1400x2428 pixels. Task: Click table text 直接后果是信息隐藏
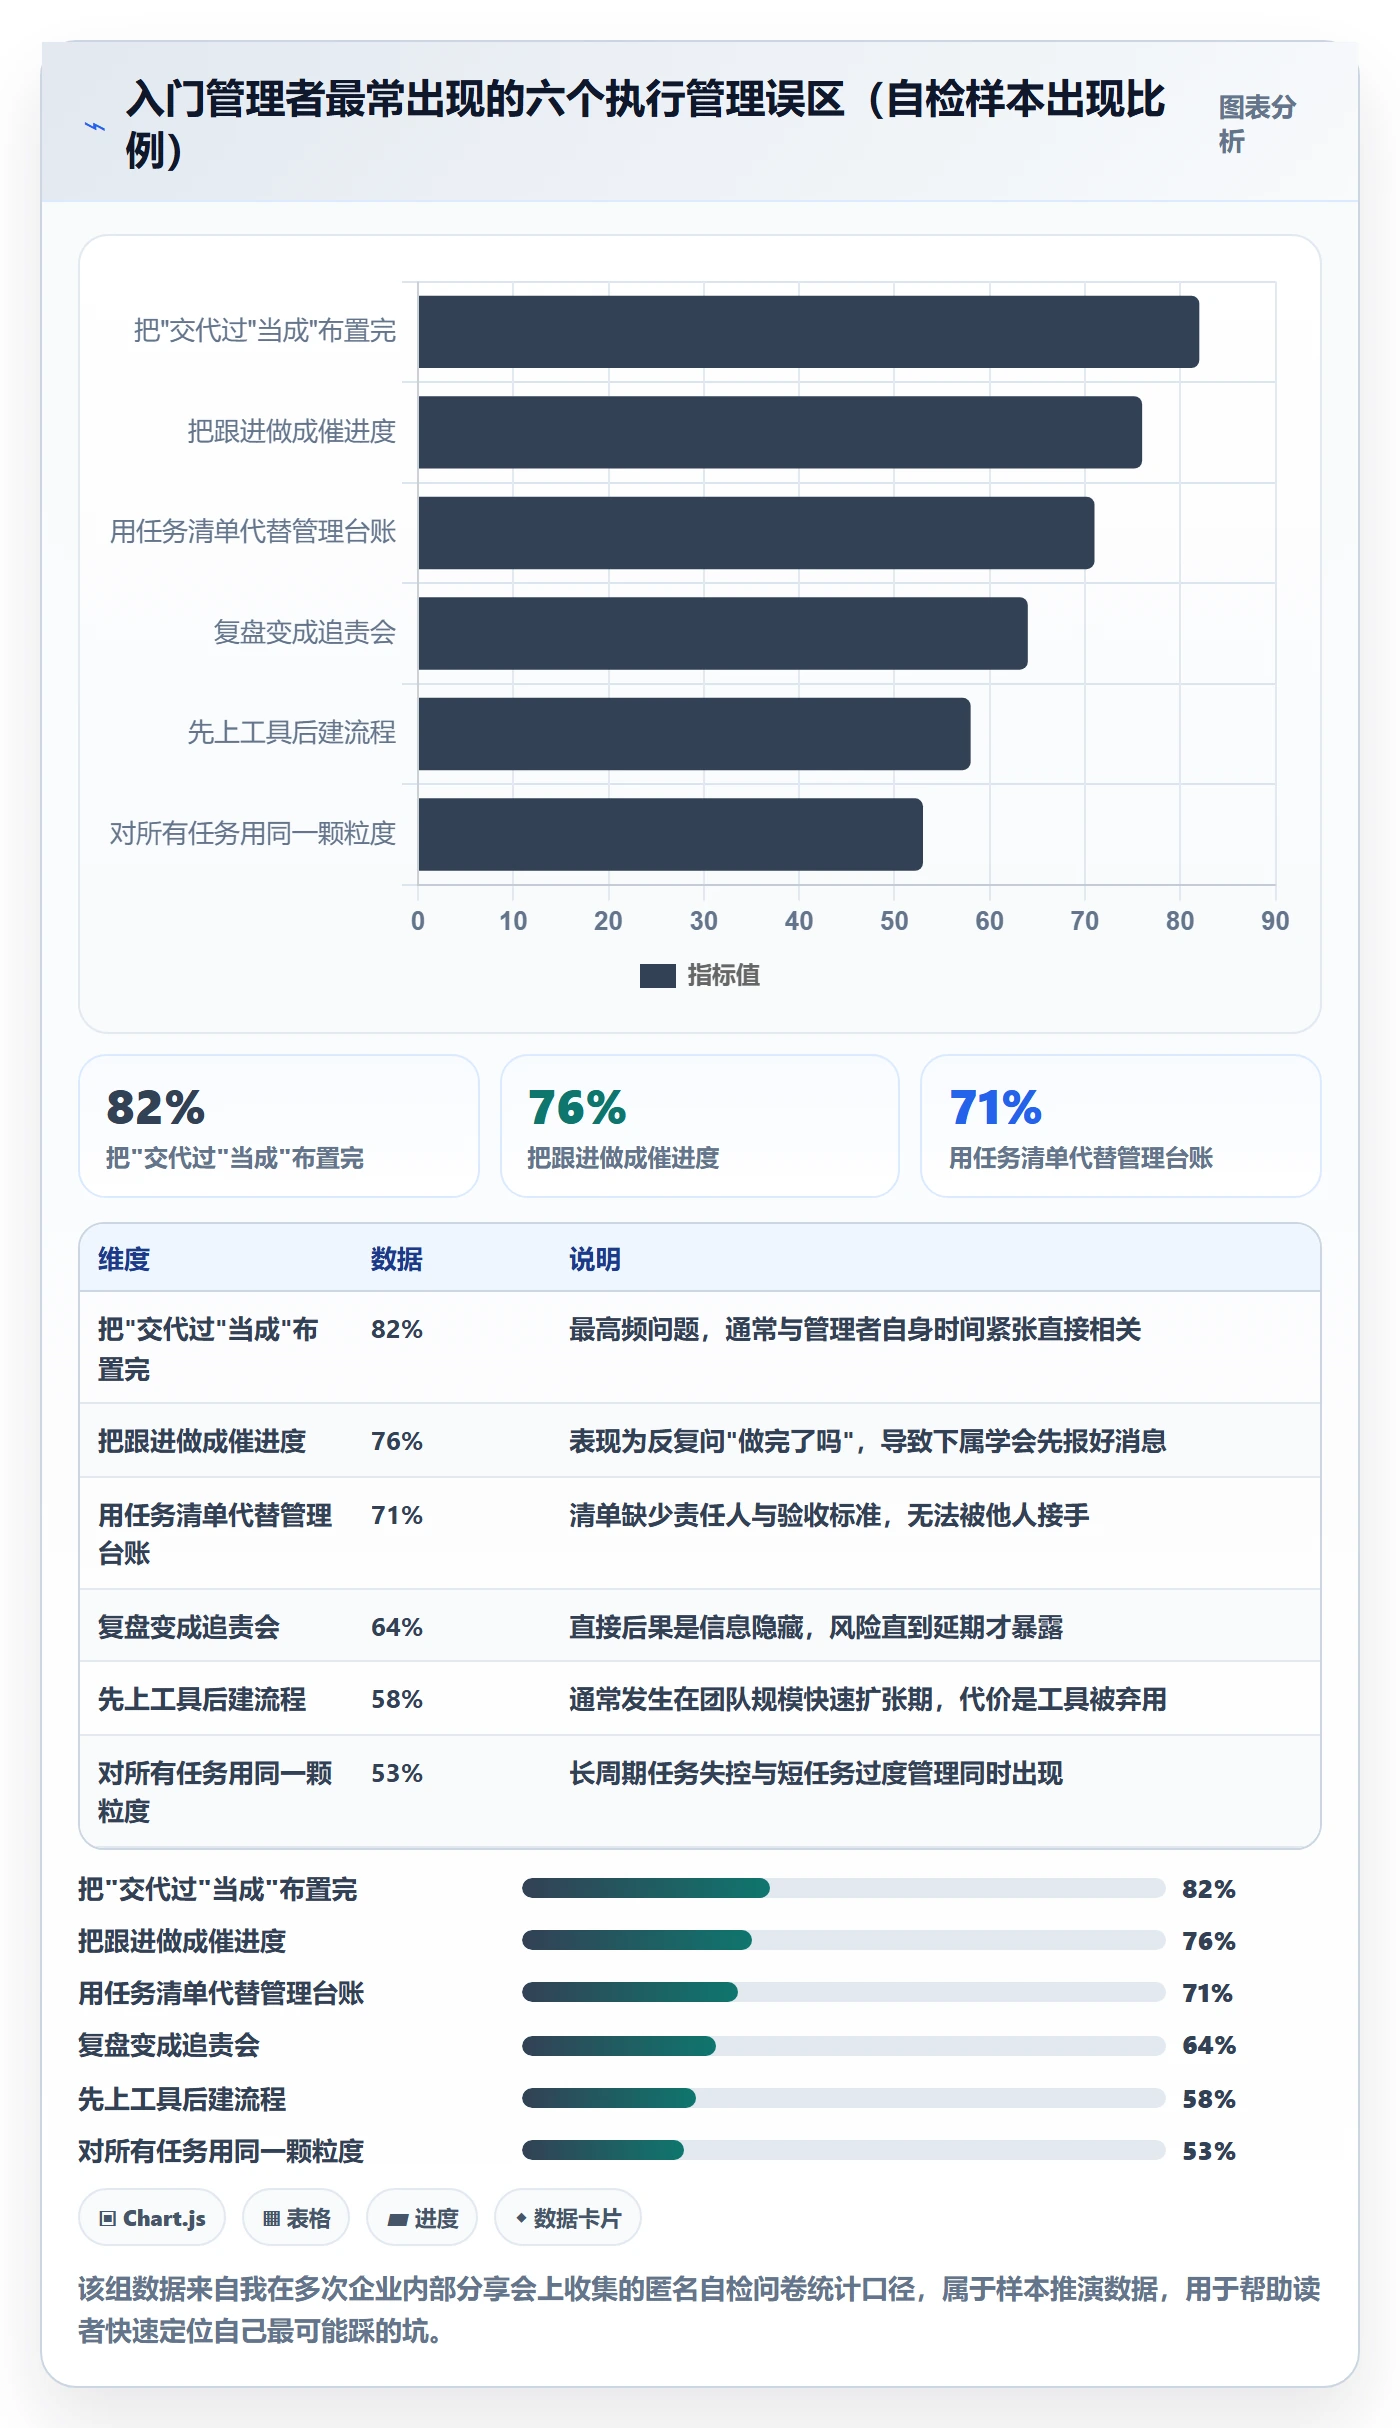point(686,1627)
